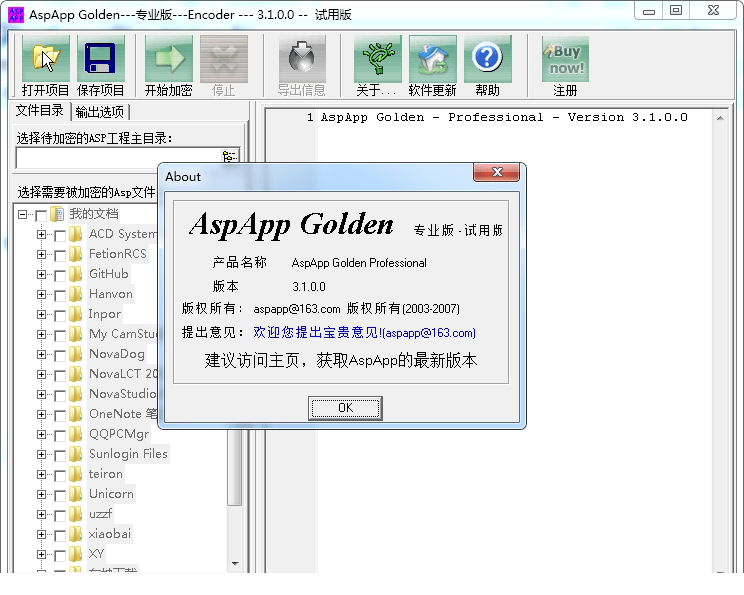Click the feedback email link aspapp@163.com
Screen dimensions: 744x595
tap(364, 333)
